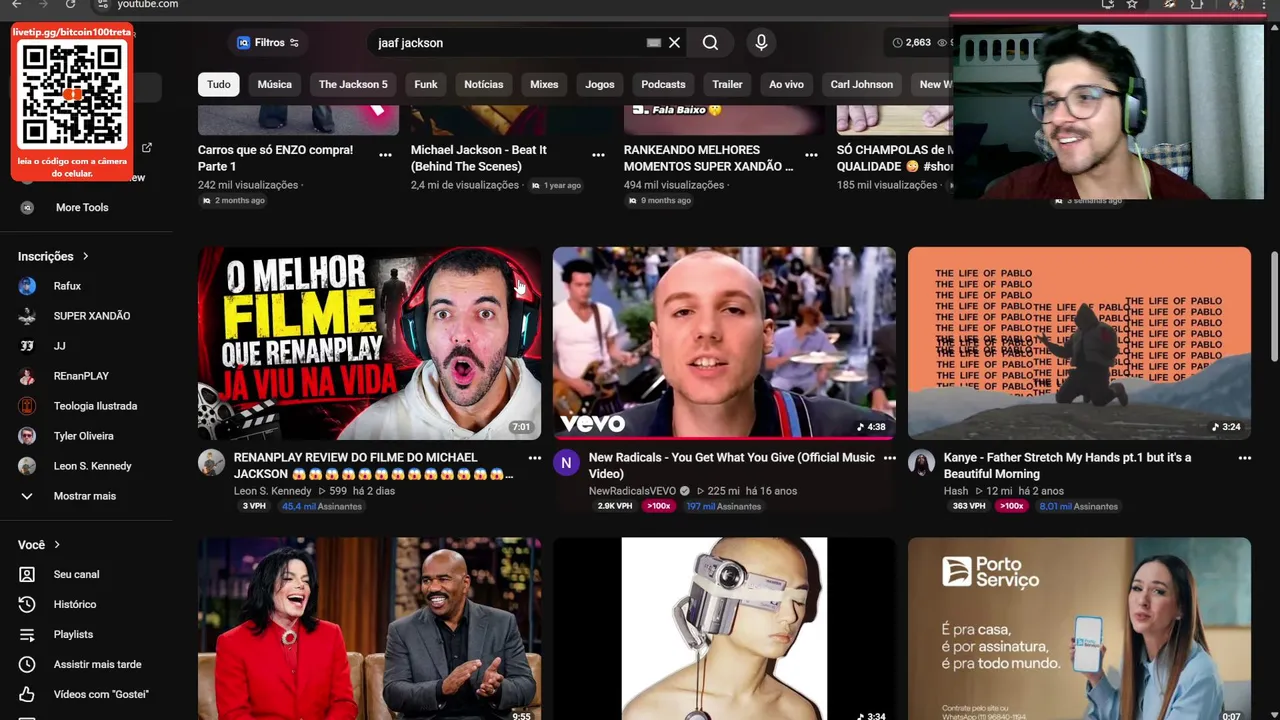Start voice search with microphone icon
Screen dimensions: 1280x720
[x=761, y=43]
